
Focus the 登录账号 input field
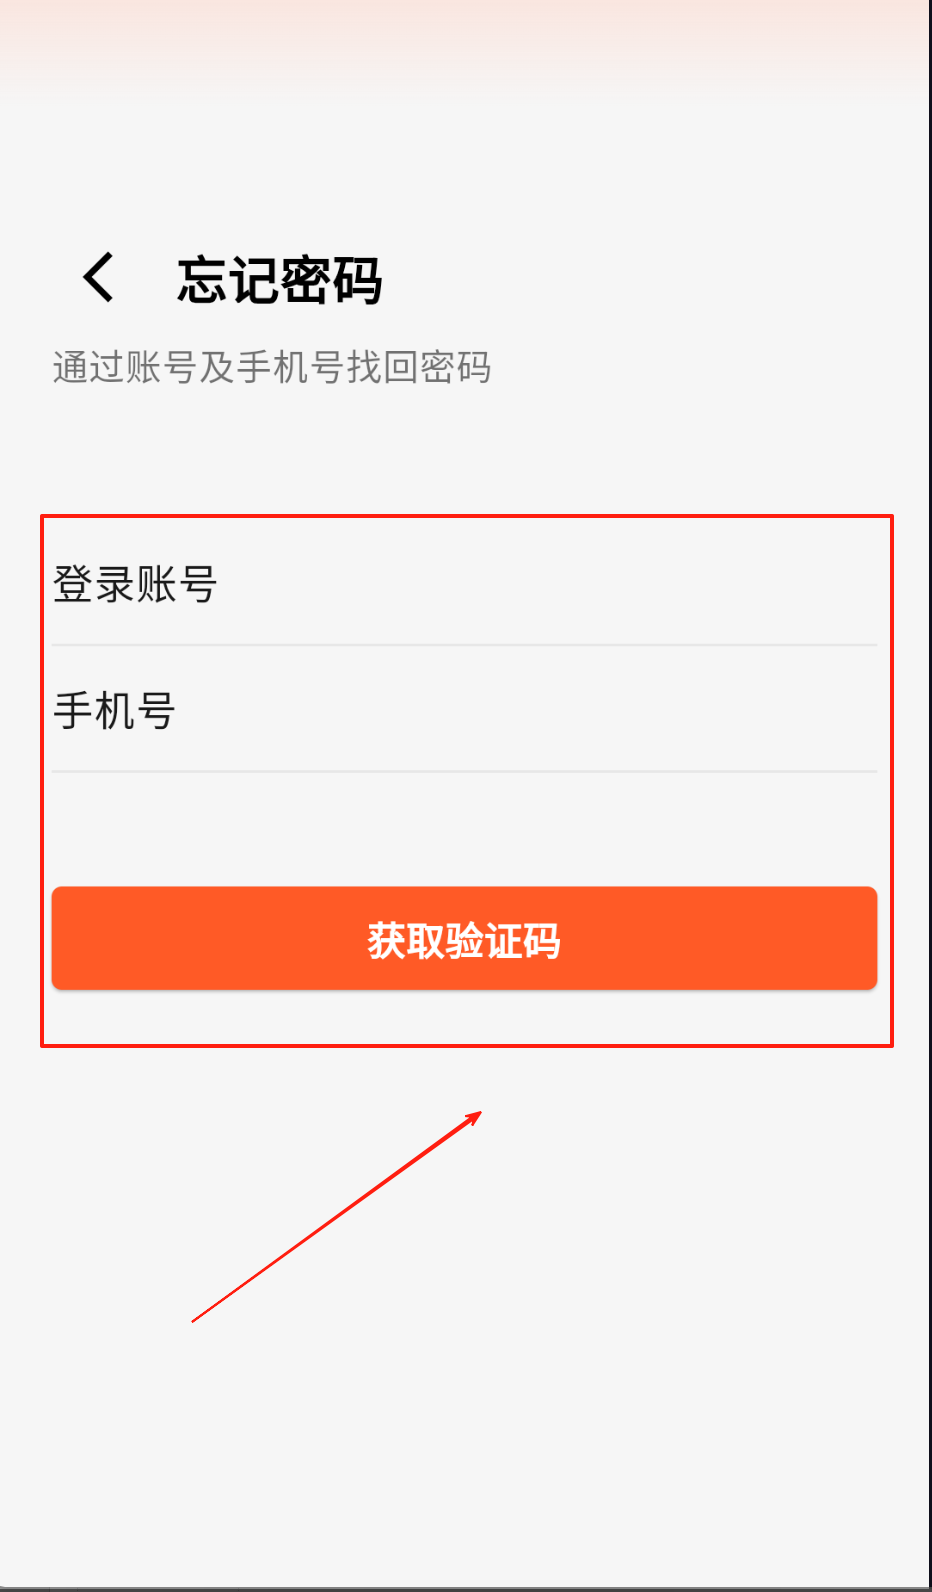pyautogui.click(x=464, y=584)
